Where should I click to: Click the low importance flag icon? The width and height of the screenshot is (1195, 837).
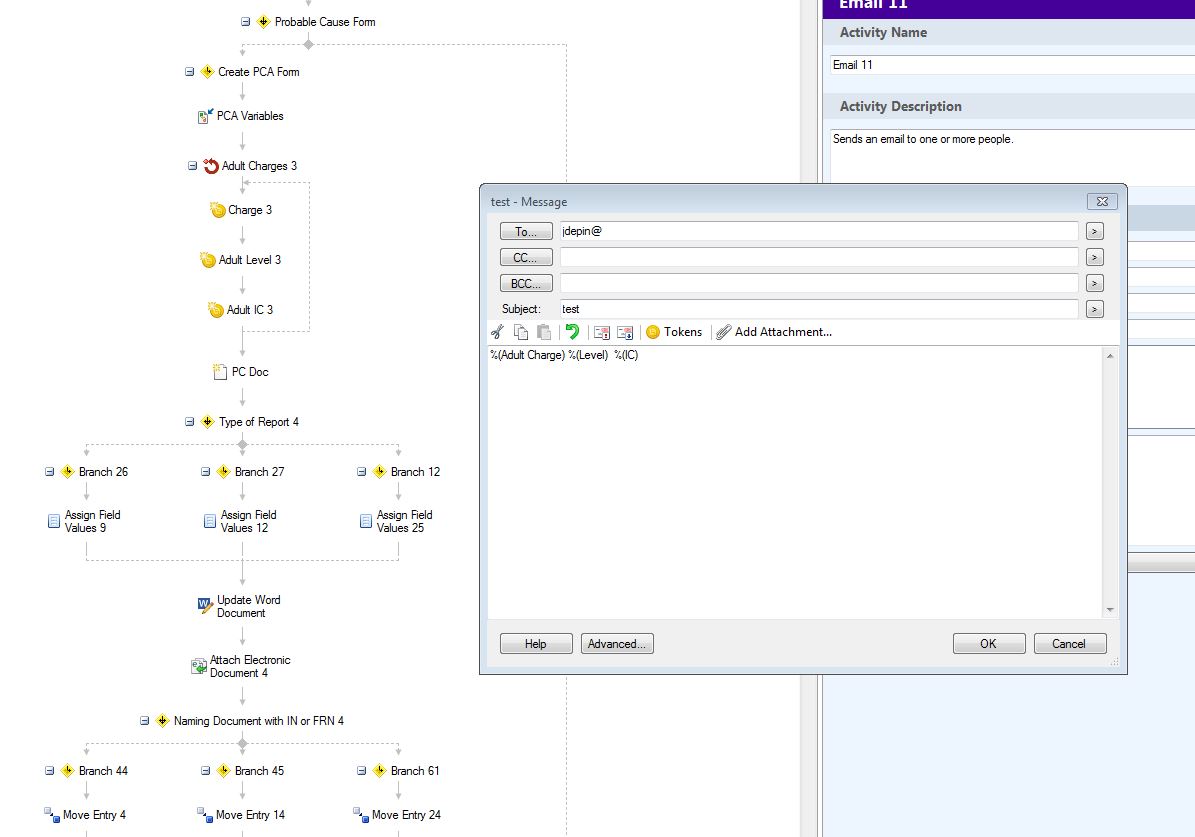tap(625, 332)
